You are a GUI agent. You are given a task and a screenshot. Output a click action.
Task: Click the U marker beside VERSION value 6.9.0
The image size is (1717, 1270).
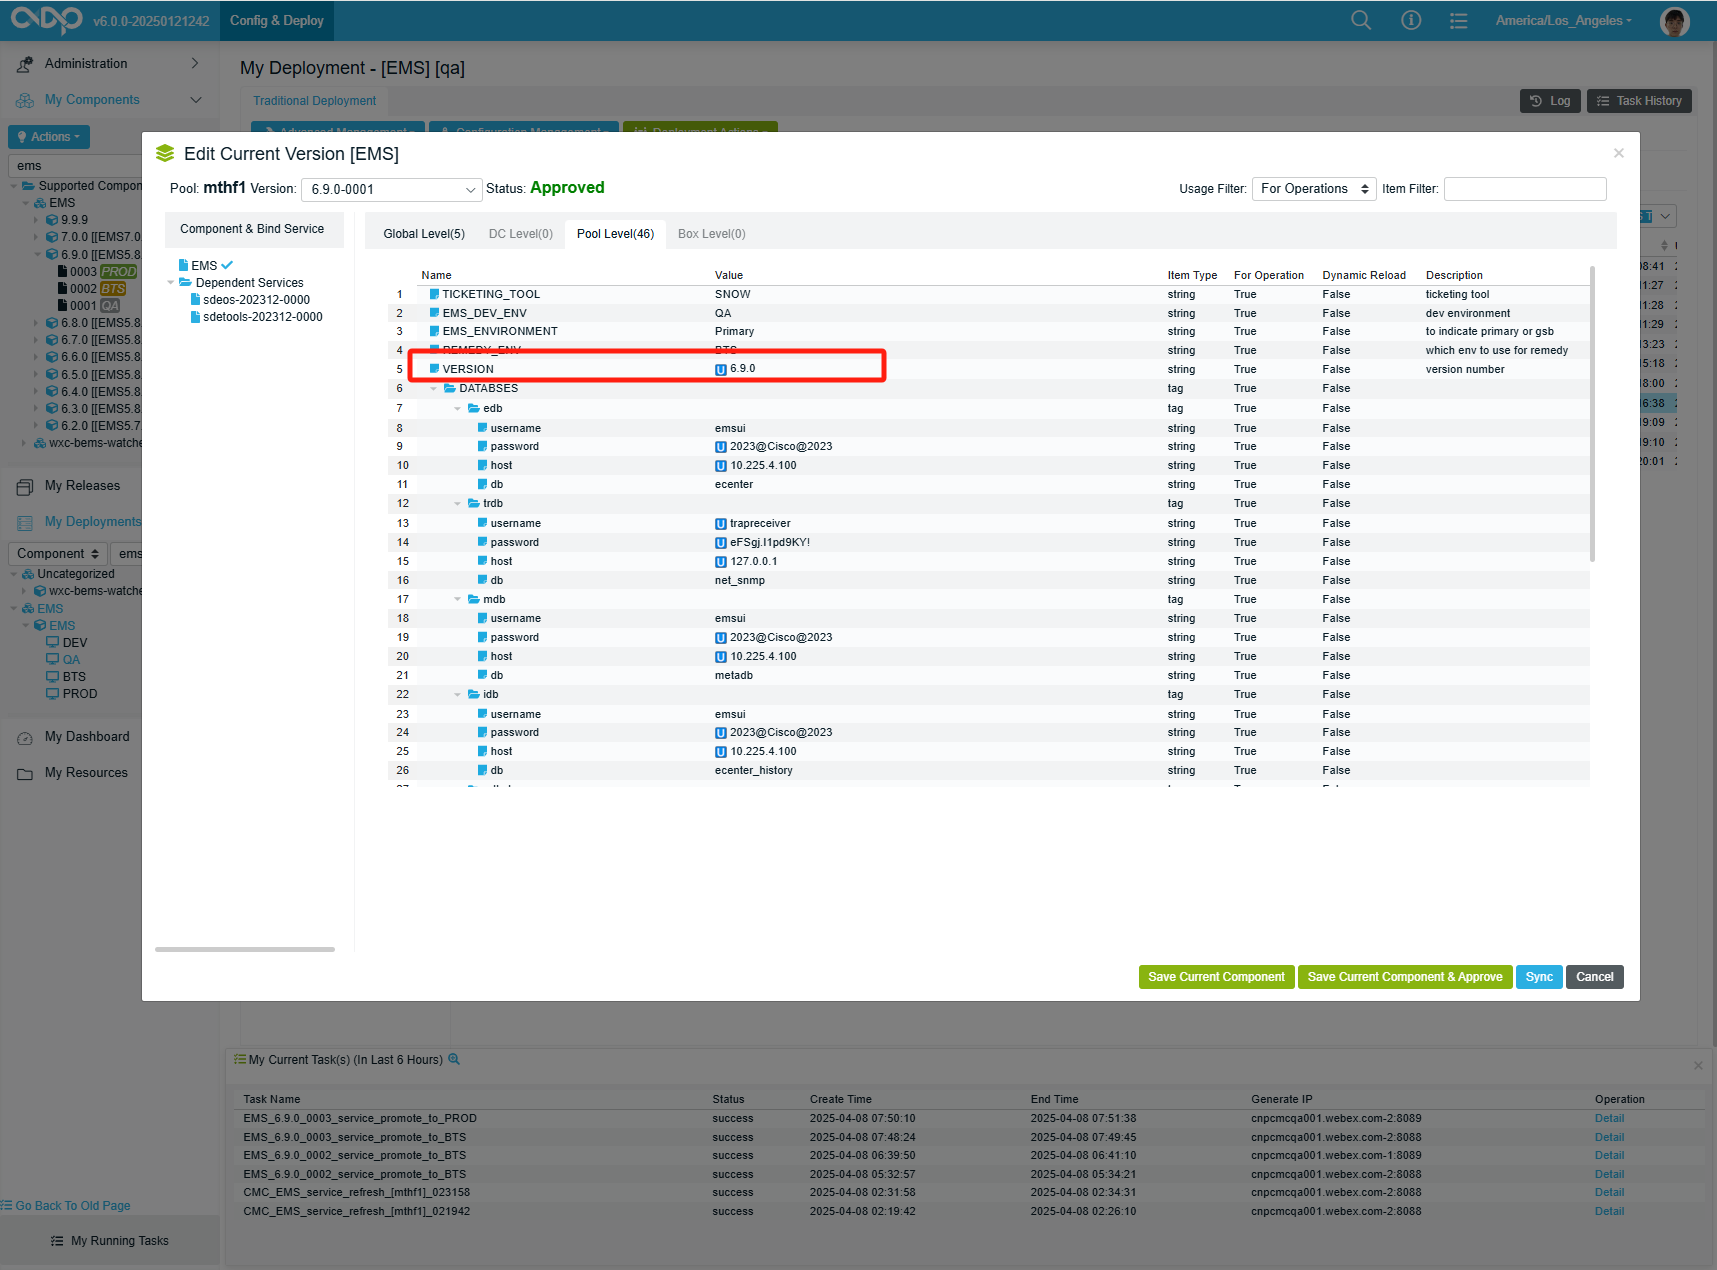(720, 369)
